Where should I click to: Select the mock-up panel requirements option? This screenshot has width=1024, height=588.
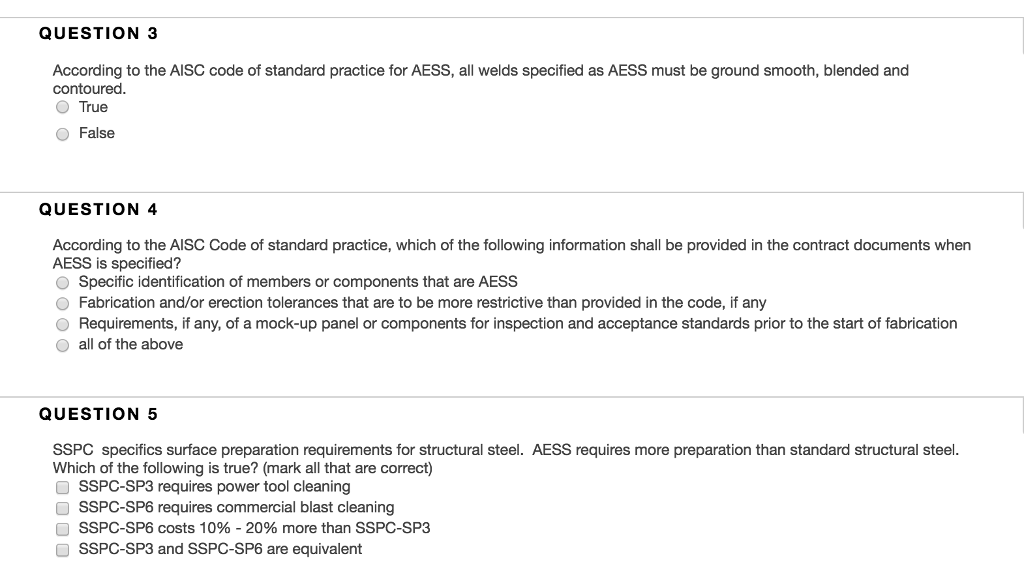[62, 323]
